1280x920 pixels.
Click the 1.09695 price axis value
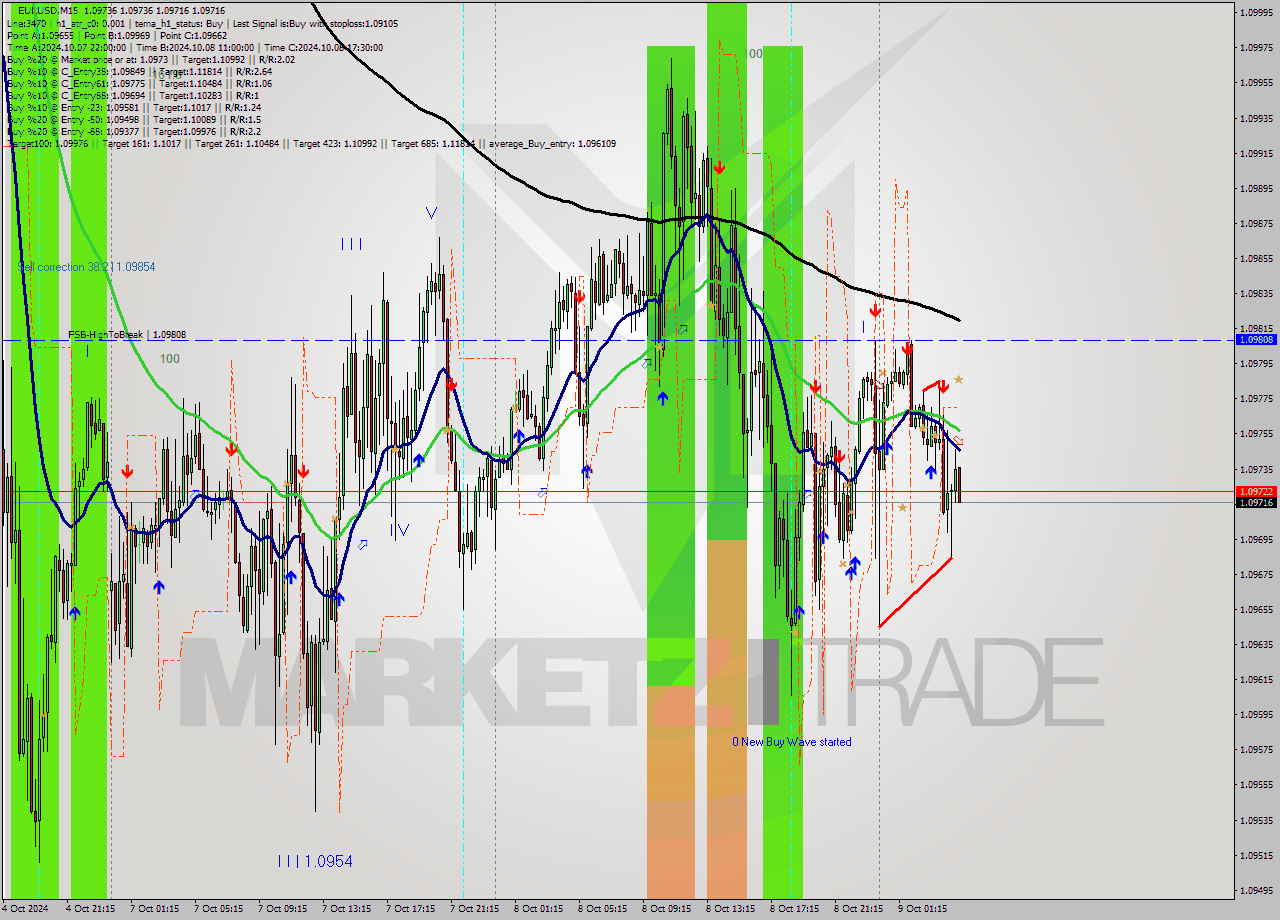click(x=1256, y=539)
